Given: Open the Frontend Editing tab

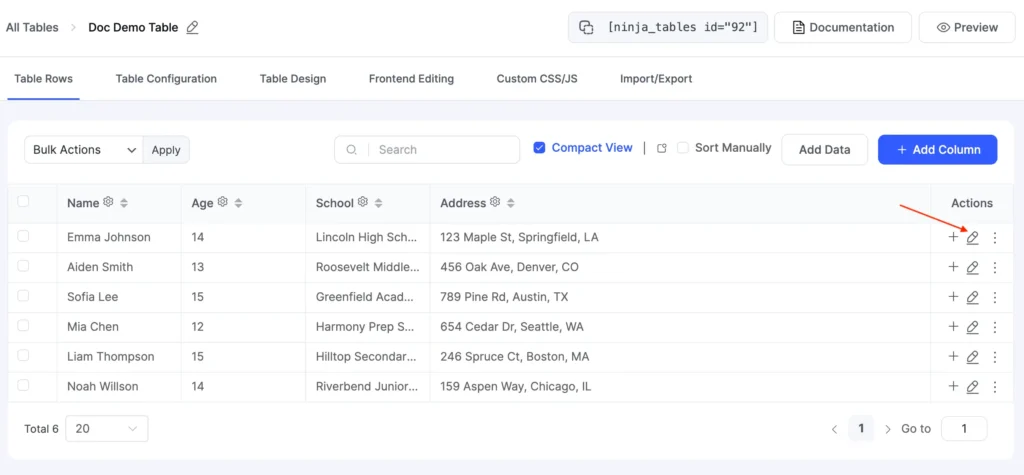Looking at the screenshot, I should click(411, 79).
